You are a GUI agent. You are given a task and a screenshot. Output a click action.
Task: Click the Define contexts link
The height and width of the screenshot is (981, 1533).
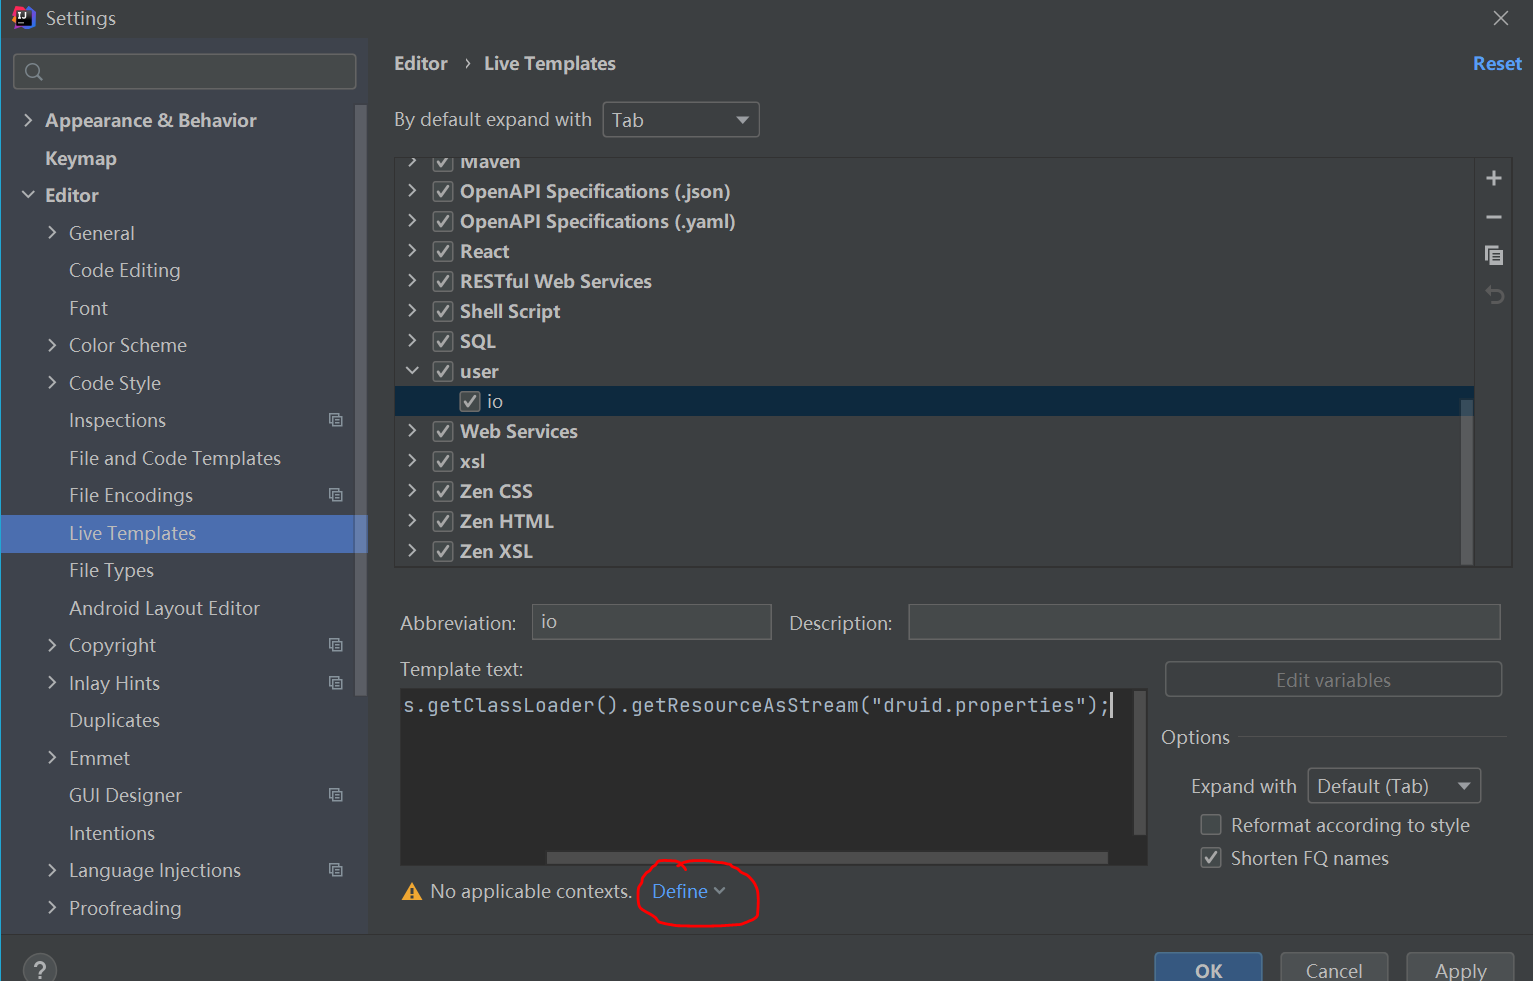click(x=688, y=891)
